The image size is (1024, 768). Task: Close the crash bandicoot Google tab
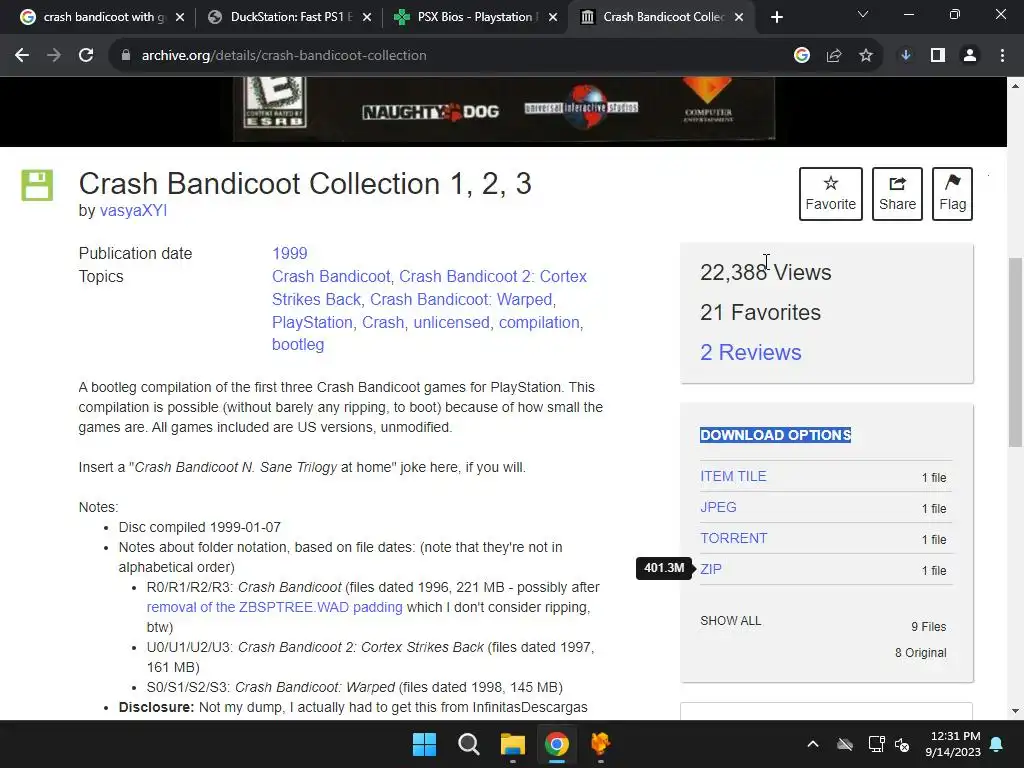pyautogui.click(x=180, y=17)
